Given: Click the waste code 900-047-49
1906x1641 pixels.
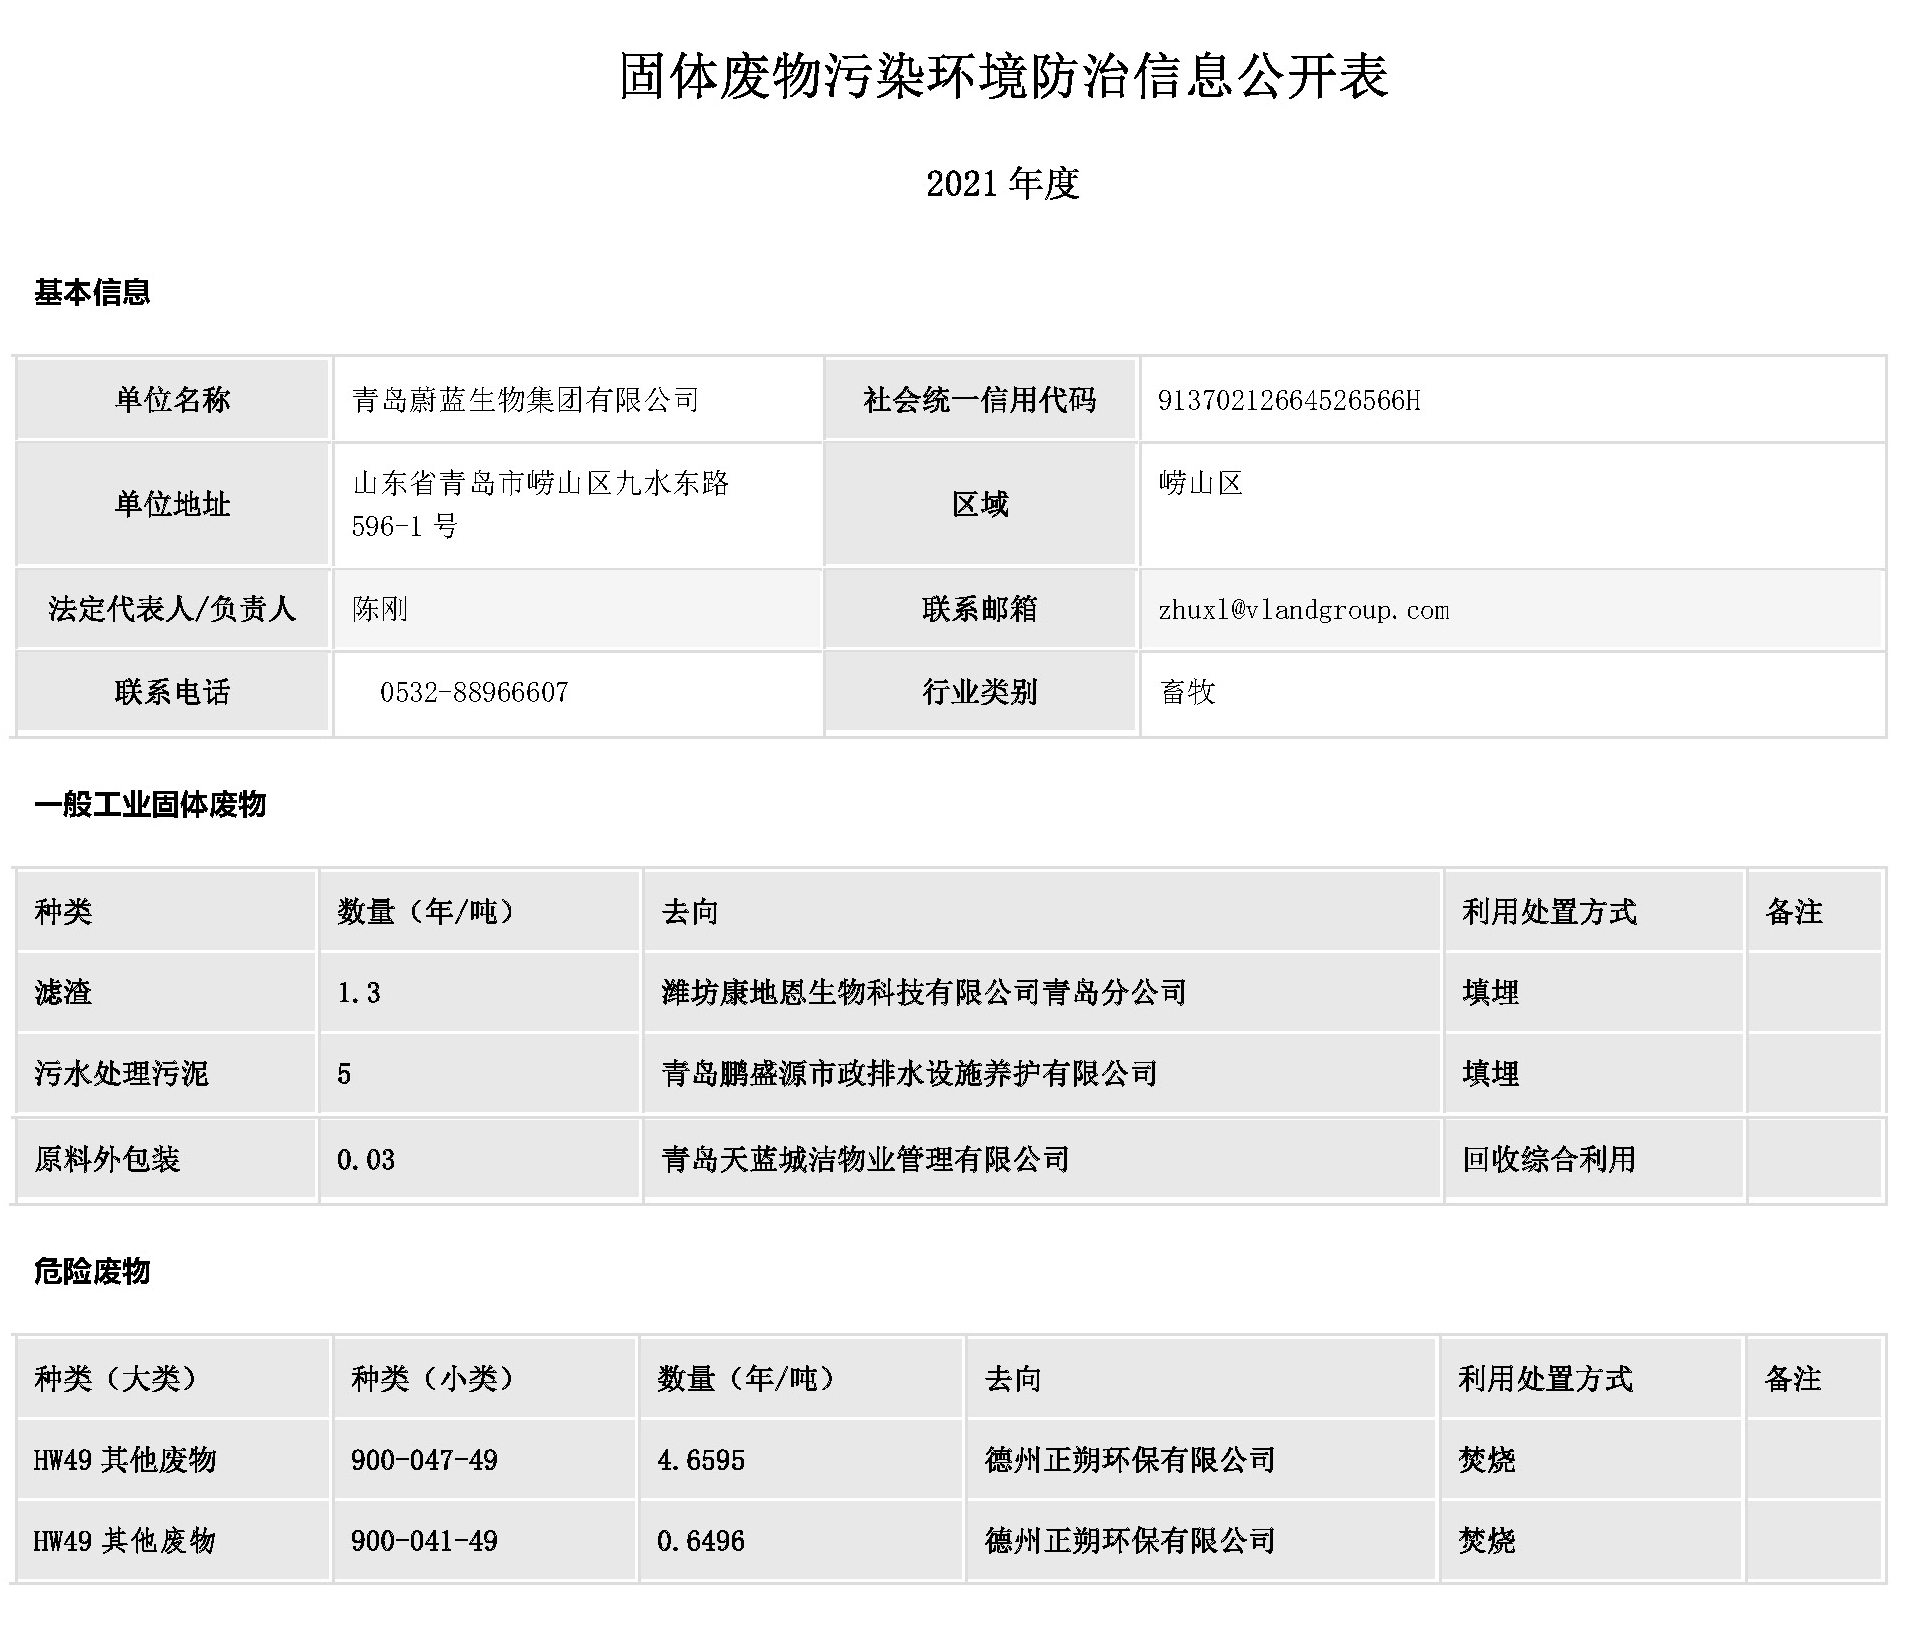Looking at the screenshot, I should tap(424, 1460).
